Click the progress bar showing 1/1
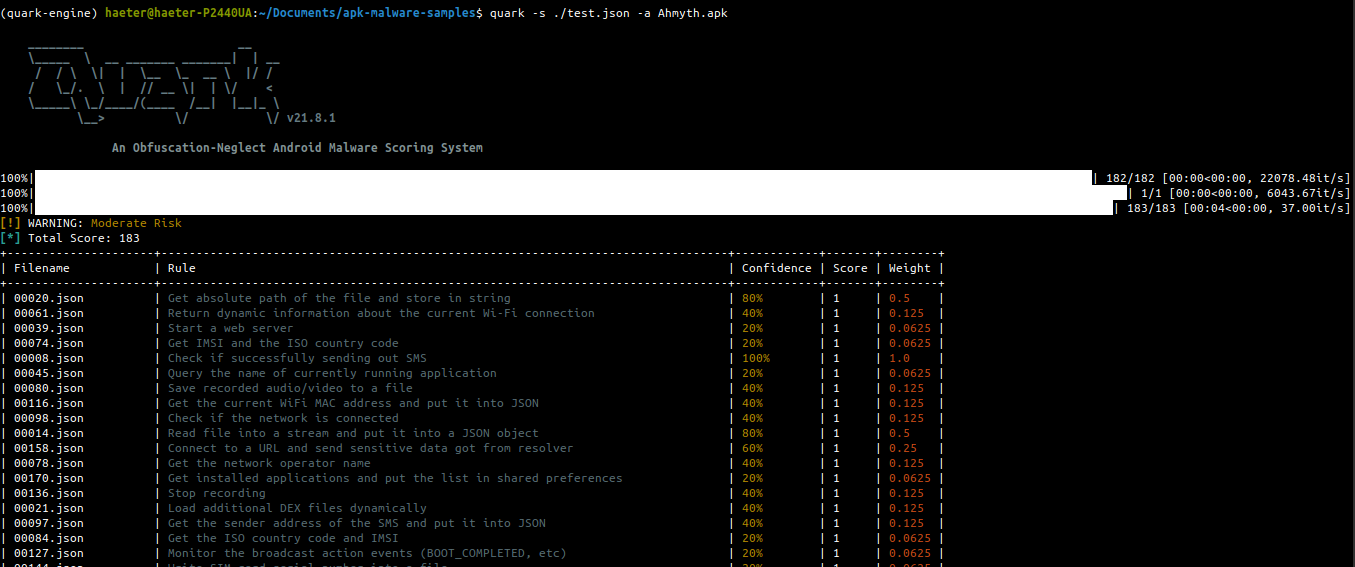The width and height of the screenshot is (1355, 567). point(580,193)
